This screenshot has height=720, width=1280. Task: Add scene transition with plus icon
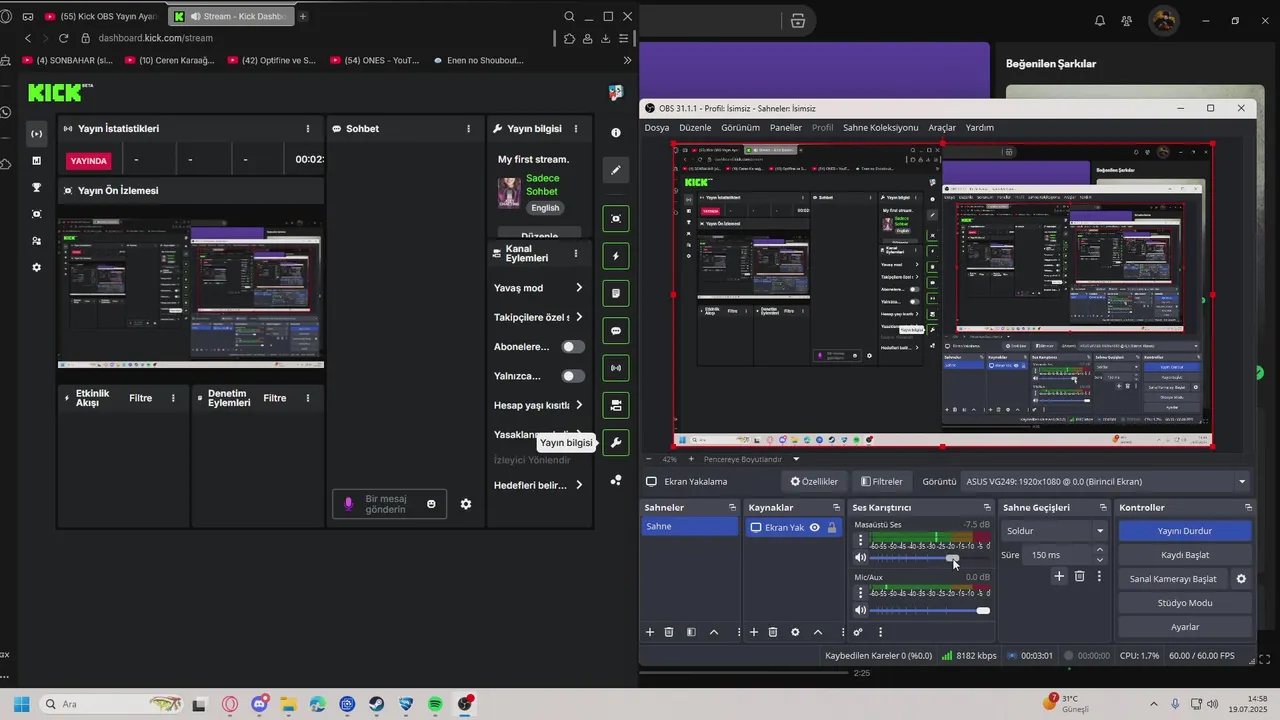click(x=1059, y=576)
